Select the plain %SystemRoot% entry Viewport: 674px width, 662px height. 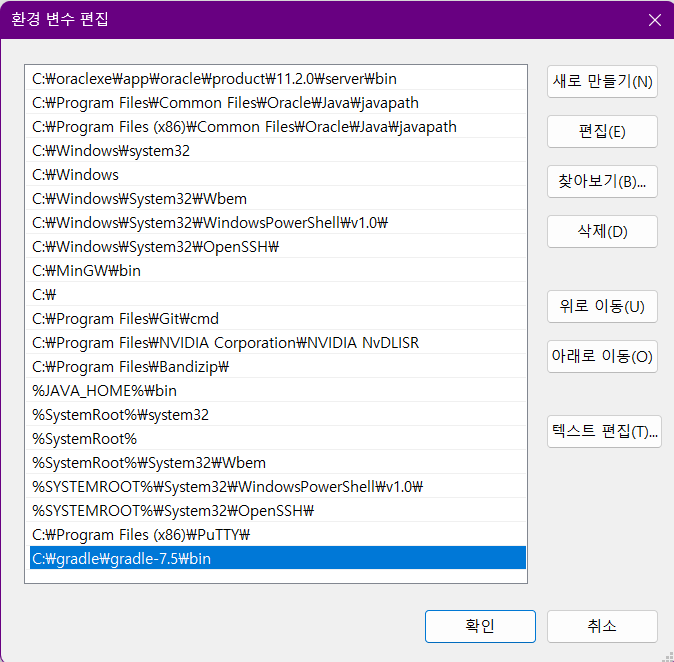tap(278, 439)
